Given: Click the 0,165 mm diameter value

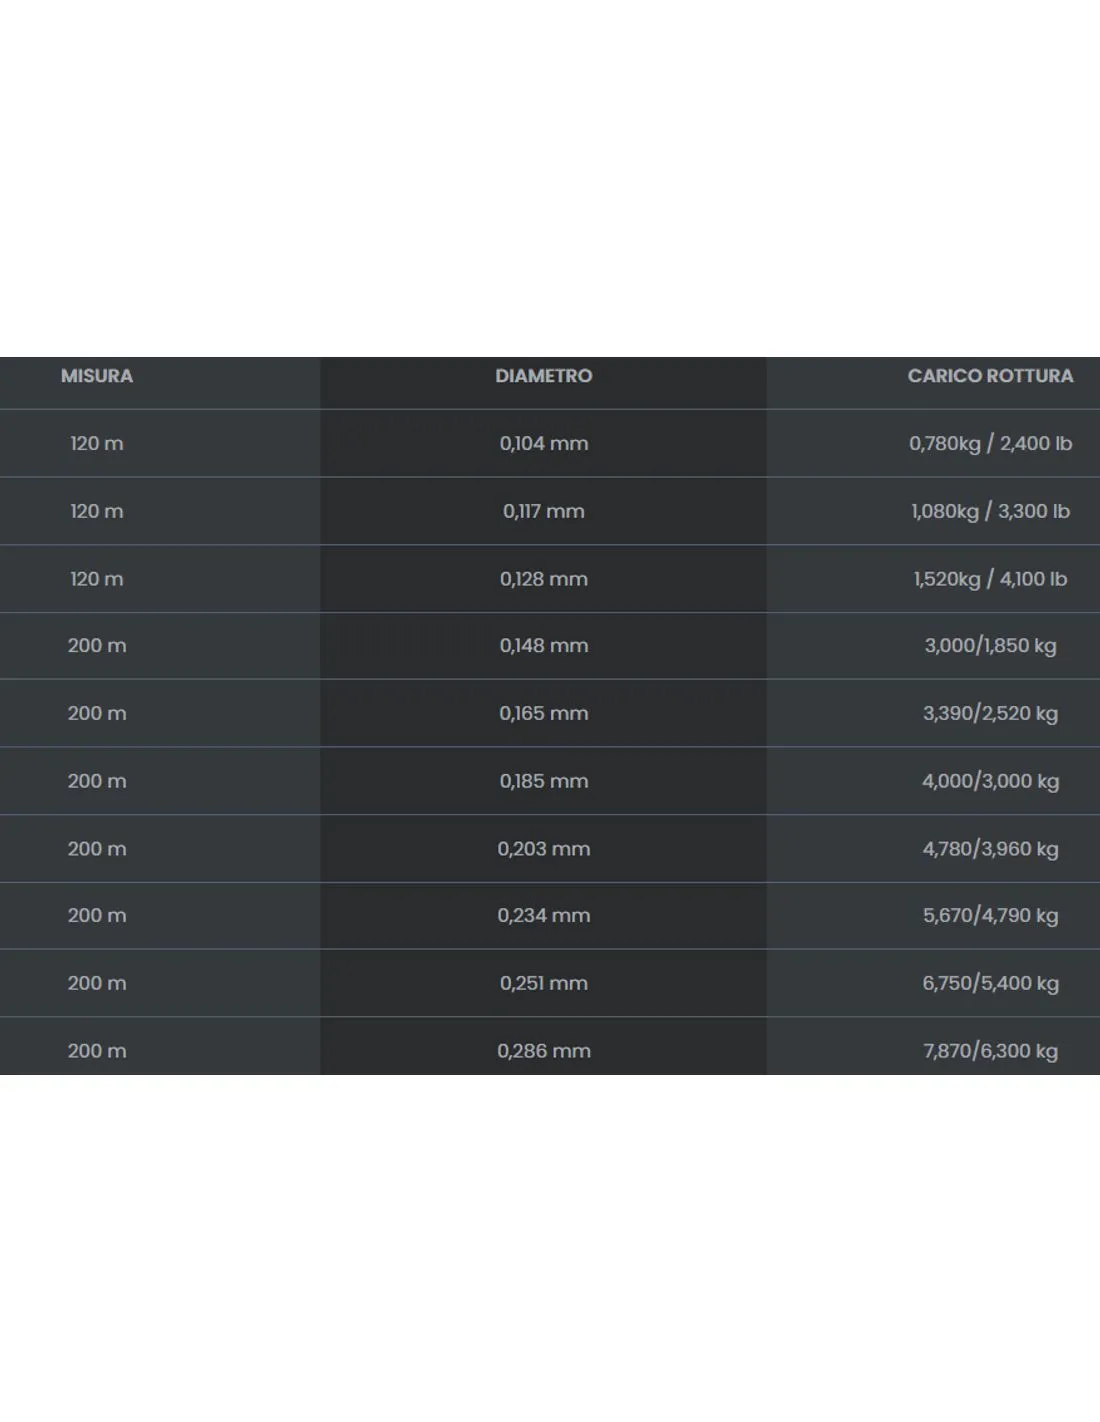Looking at the screenshot, I should coord(544,714).
